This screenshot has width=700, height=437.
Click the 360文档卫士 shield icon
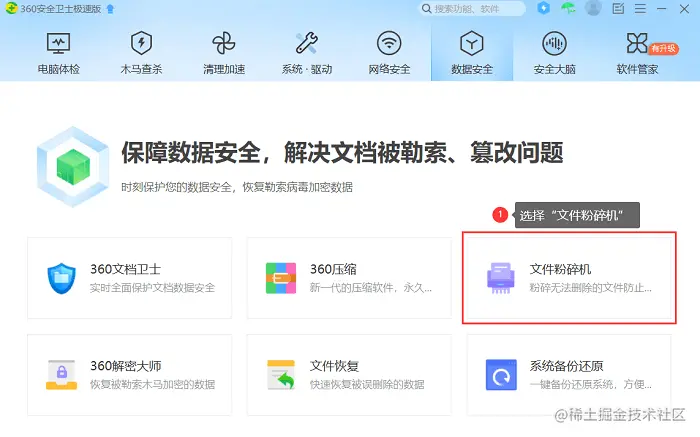coord(61,278)
